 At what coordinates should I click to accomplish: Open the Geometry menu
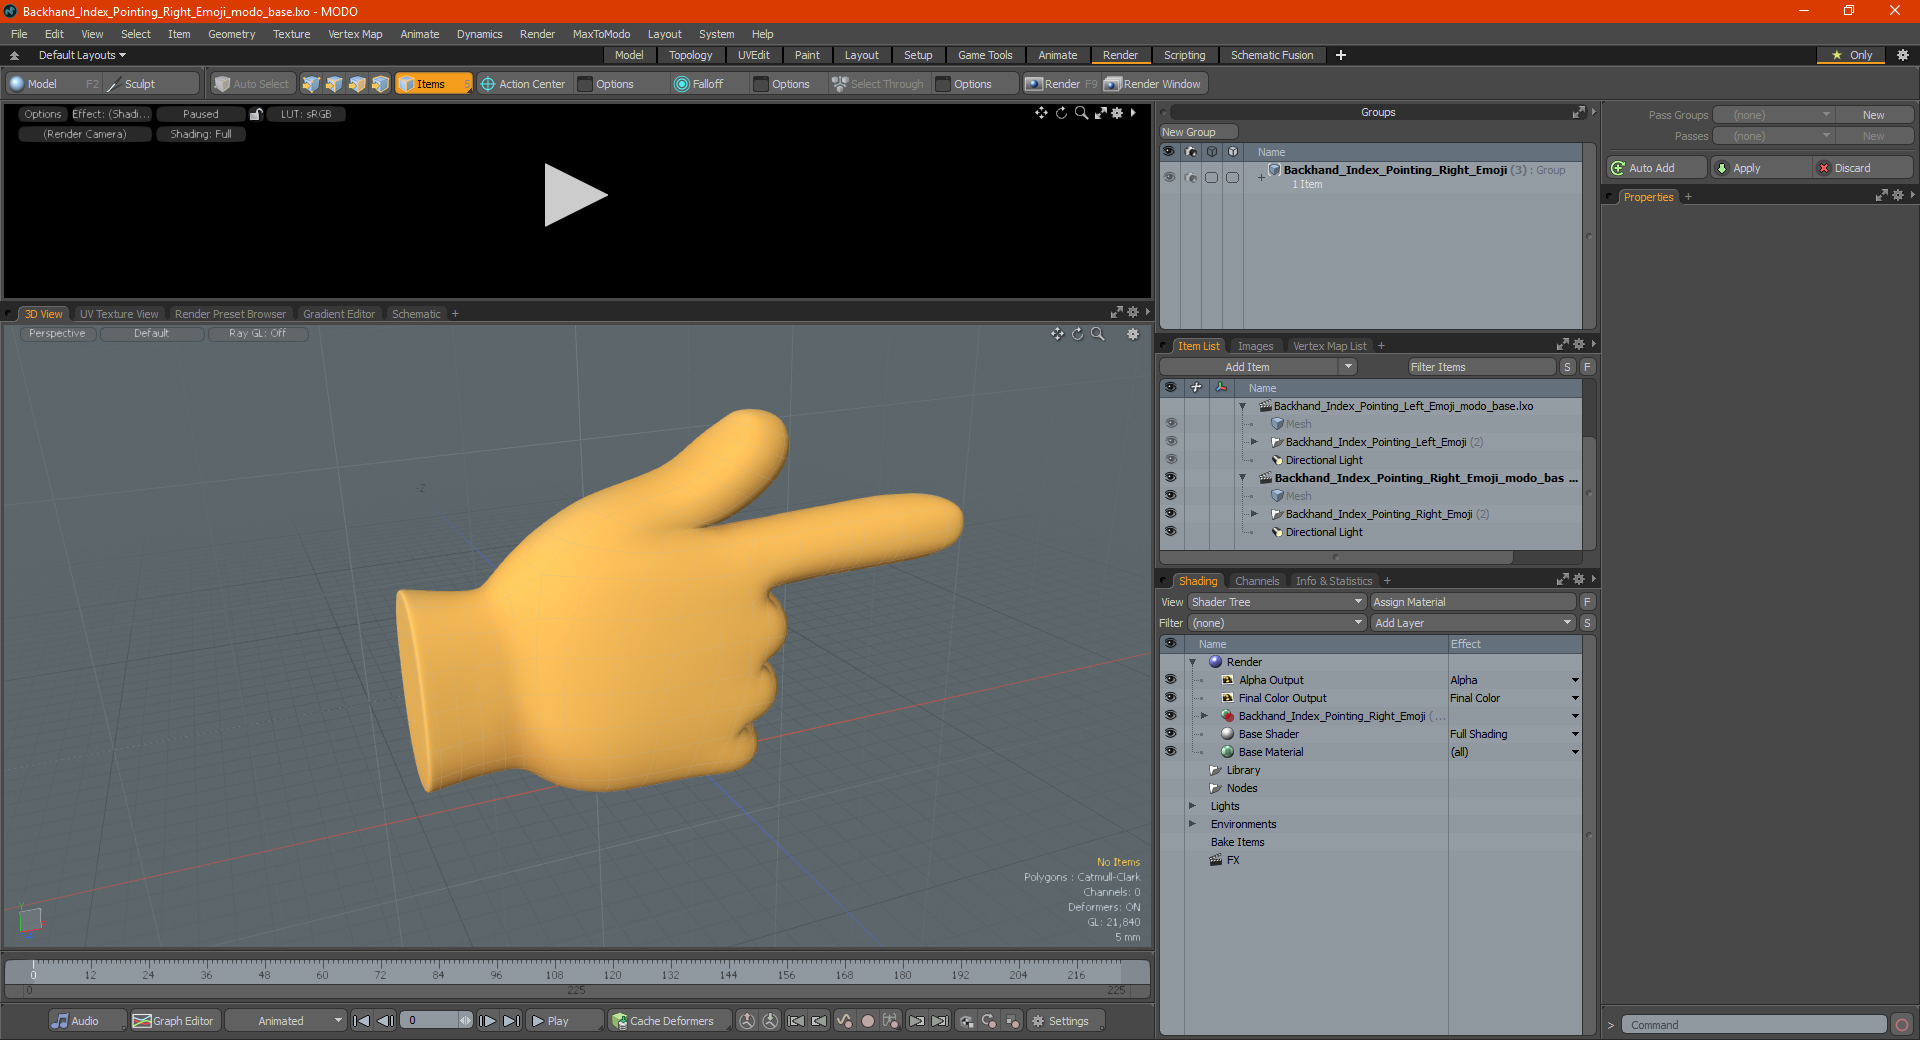click(x=231, y=34)
